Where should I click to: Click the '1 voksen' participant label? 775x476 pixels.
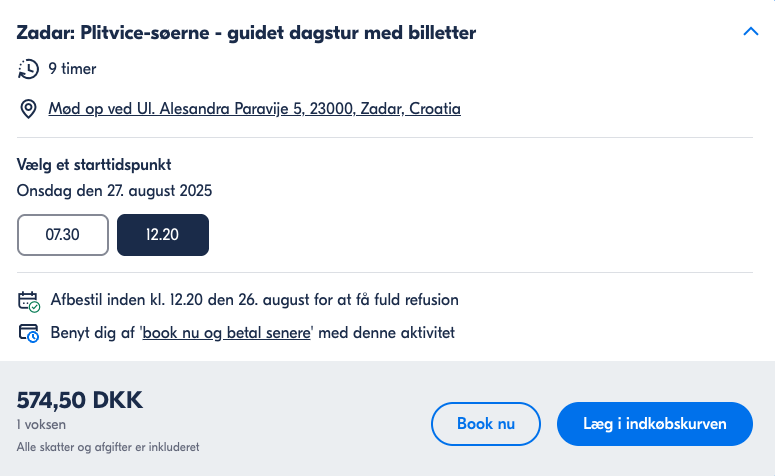41,425
